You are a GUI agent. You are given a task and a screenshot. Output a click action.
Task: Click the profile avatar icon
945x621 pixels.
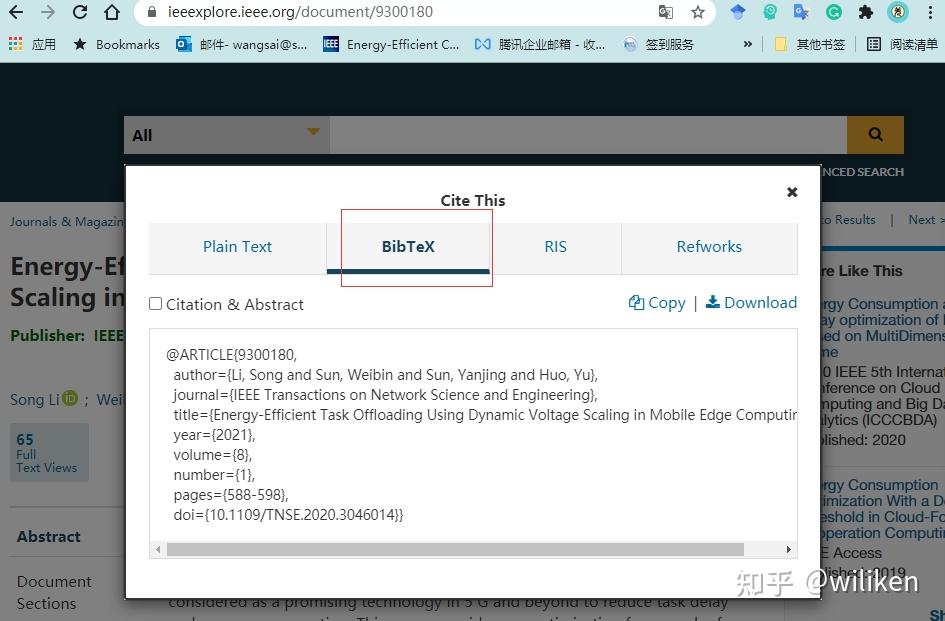897,12
